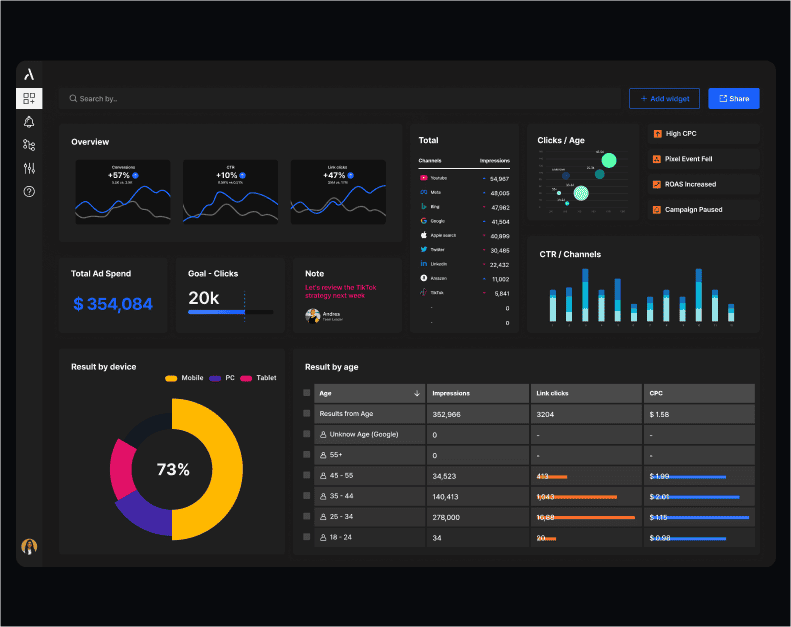Click the user avatar at sidebar bottom
This screenshot has height=627, width=791.
coord(29,546)
